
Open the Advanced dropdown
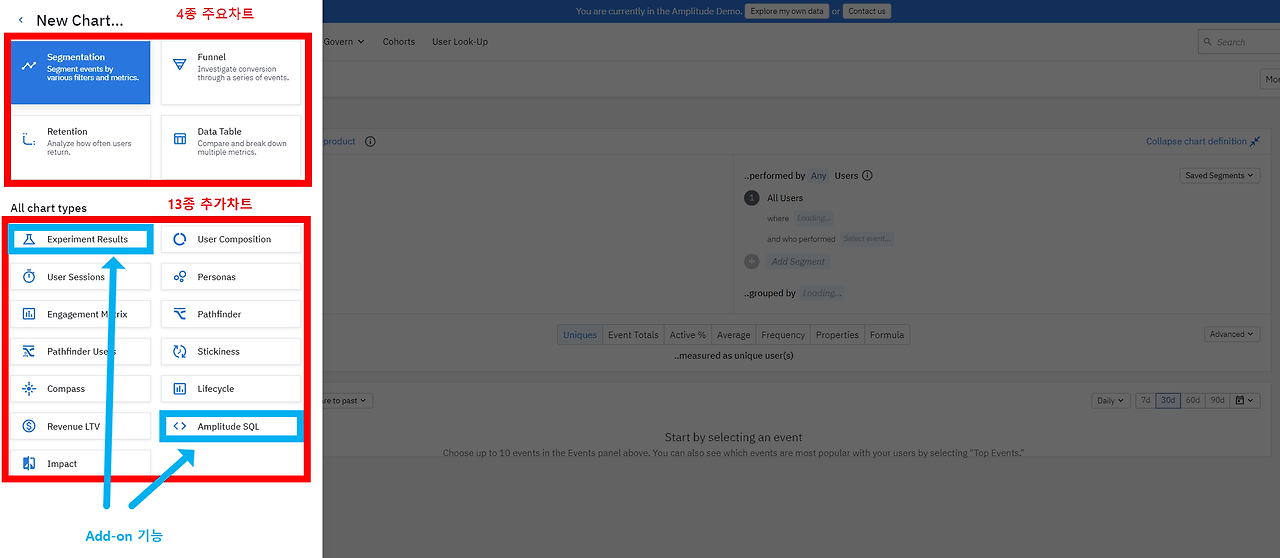(1231, 334)
